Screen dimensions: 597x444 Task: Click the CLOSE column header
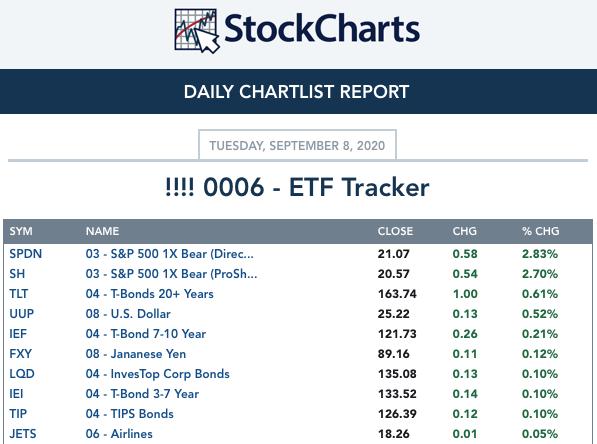pos(395,231)
